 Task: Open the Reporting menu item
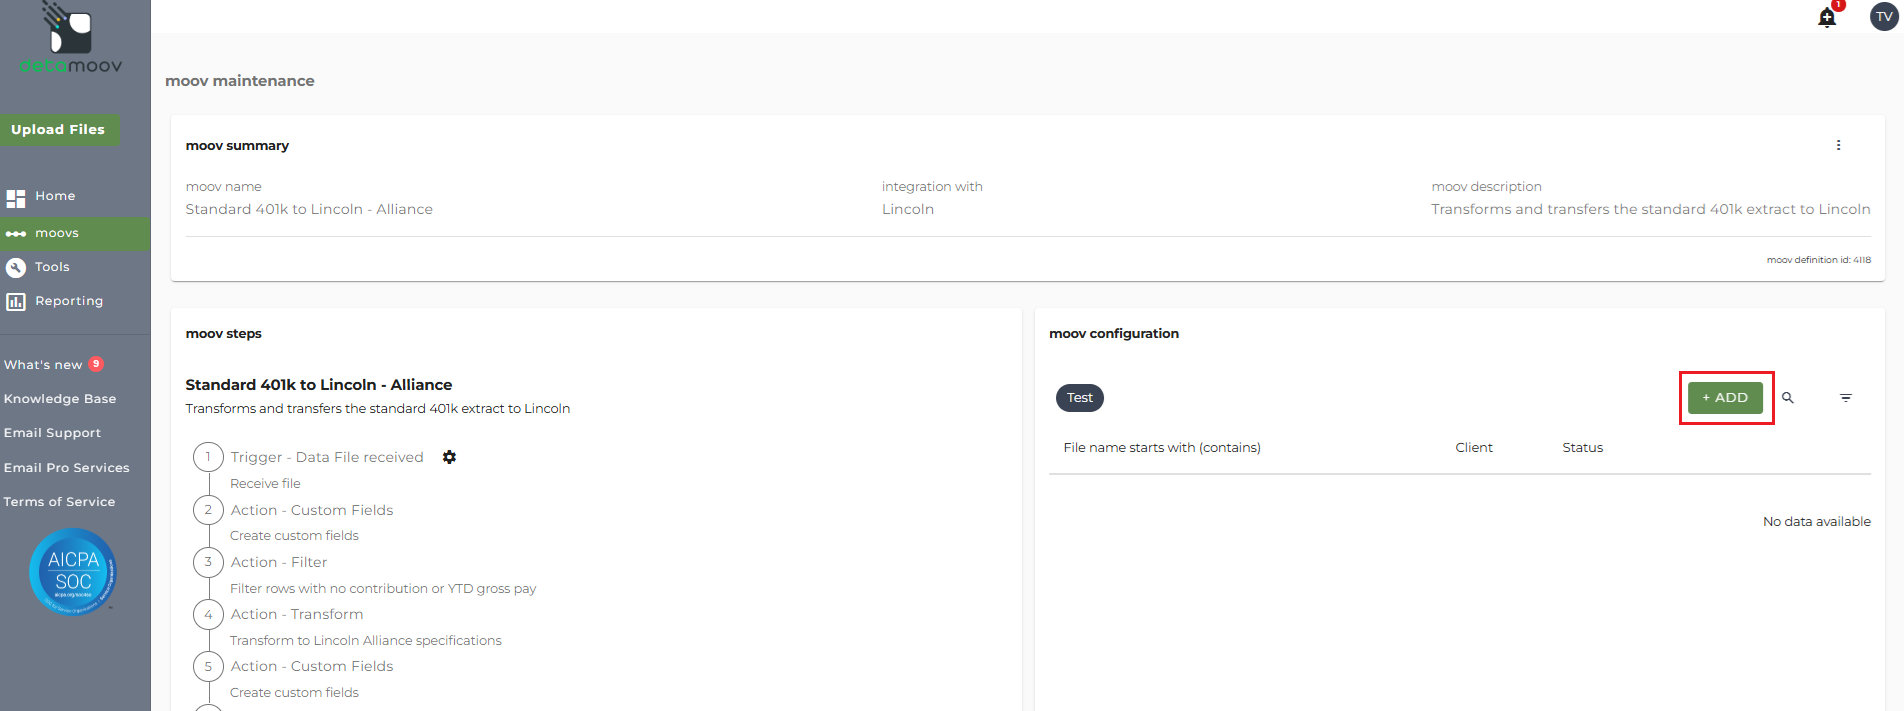69,301
